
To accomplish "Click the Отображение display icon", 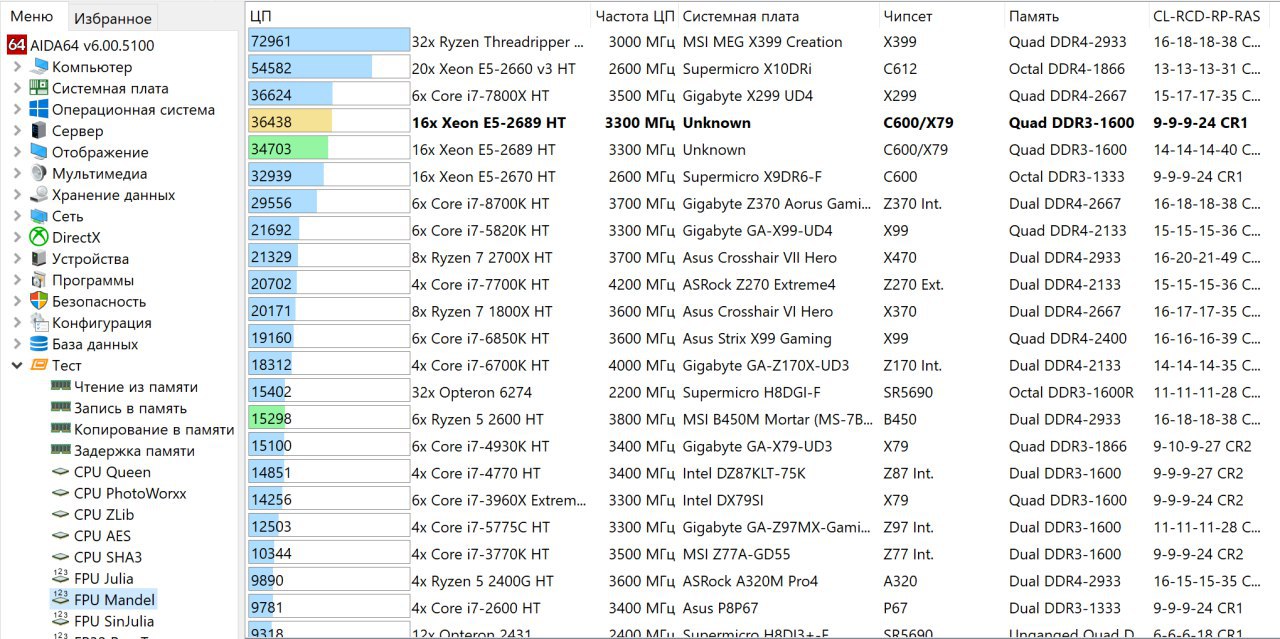I will coord(39,152).
